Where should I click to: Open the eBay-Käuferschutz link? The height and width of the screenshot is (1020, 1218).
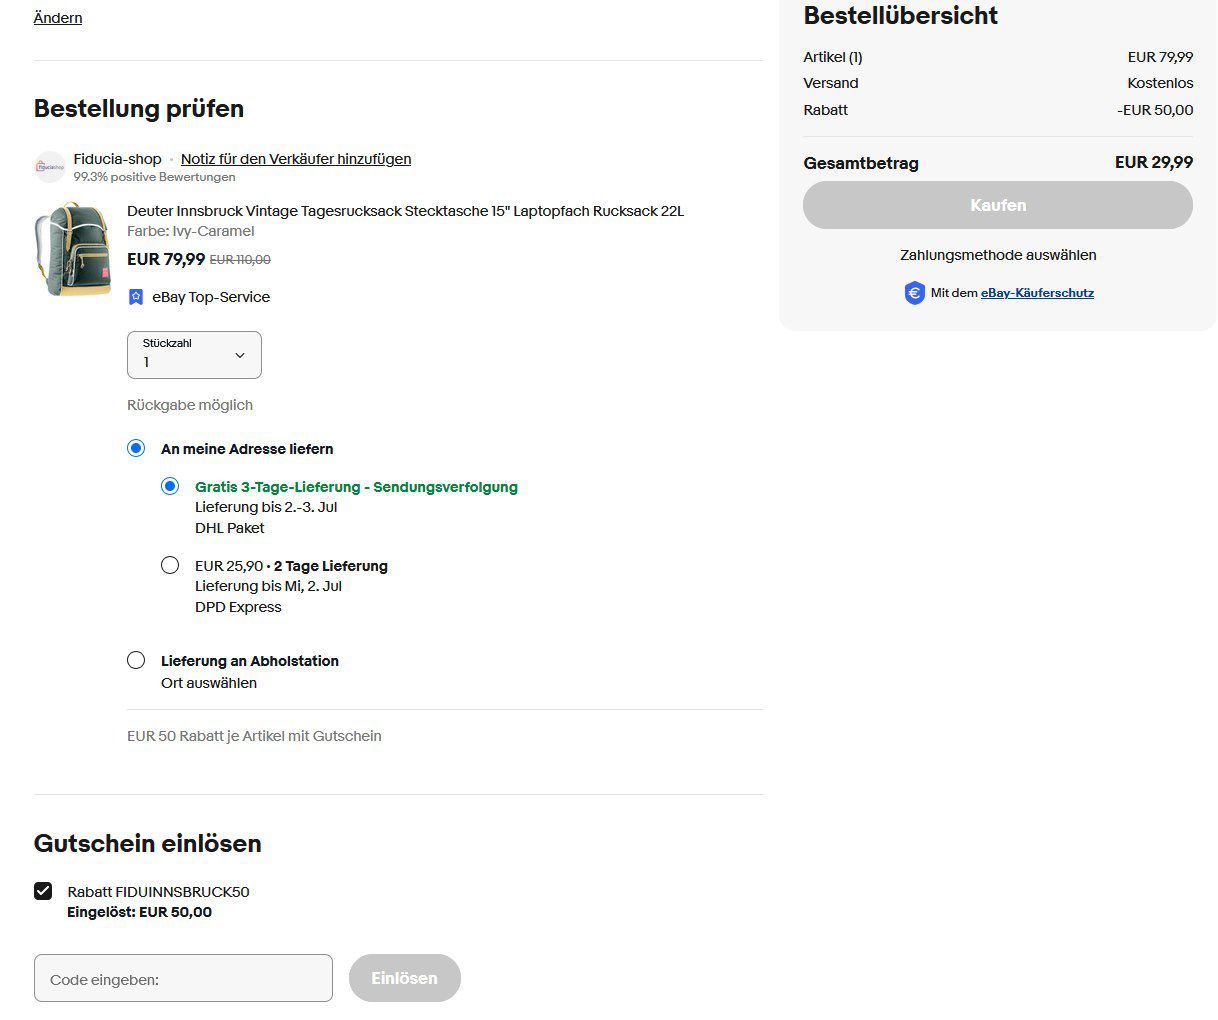[1037, 293]
